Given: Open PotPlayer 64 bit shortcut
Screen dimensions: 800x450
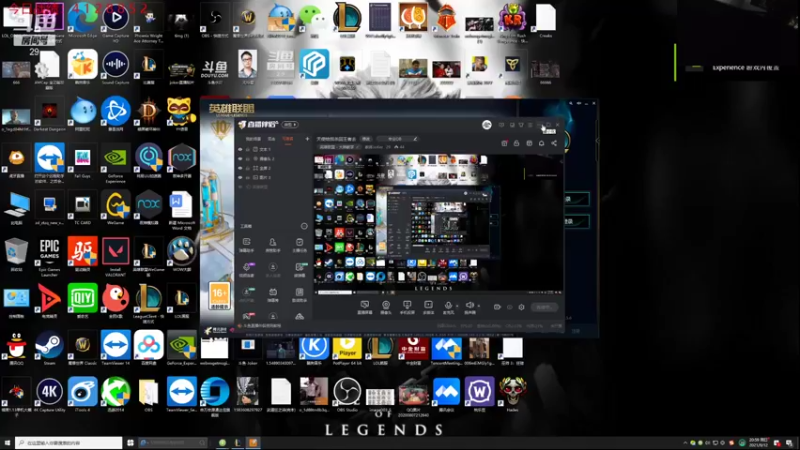Looking at the screenshot, I should pyautogui.click(x=347, y=348).
